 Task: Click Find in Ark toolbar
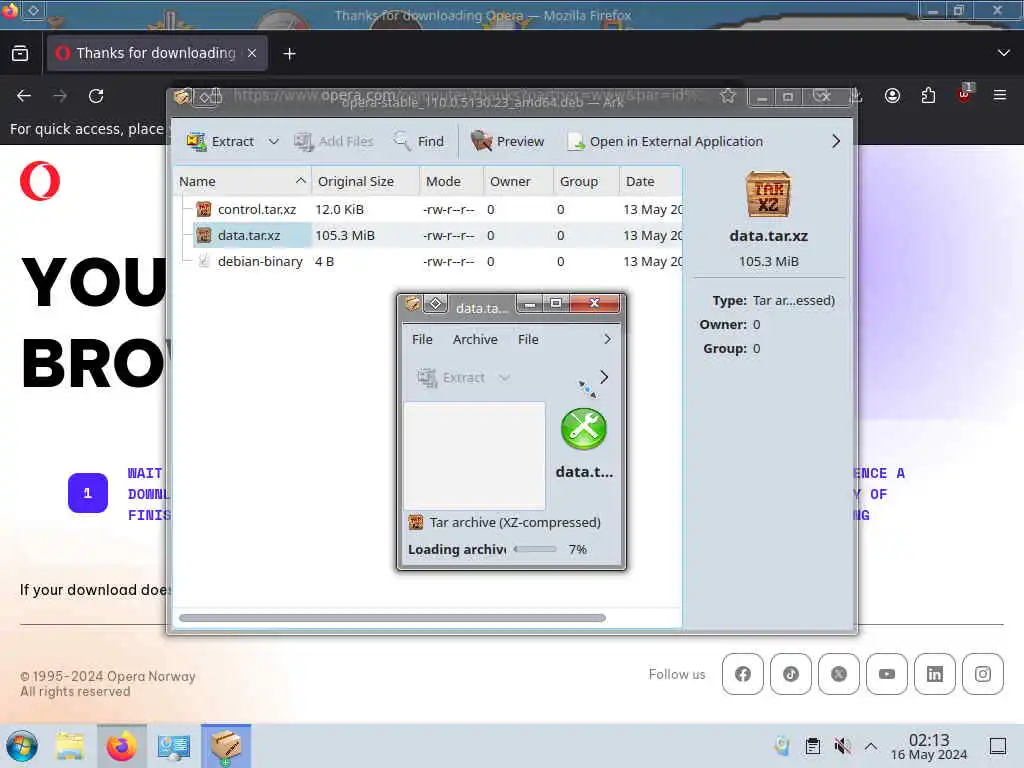(419, 141)
